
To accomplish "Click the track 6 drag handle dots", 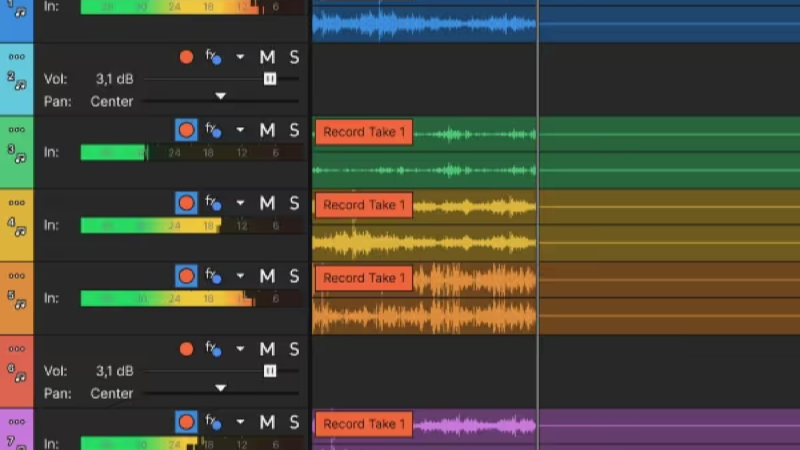I will pos(17,348).
